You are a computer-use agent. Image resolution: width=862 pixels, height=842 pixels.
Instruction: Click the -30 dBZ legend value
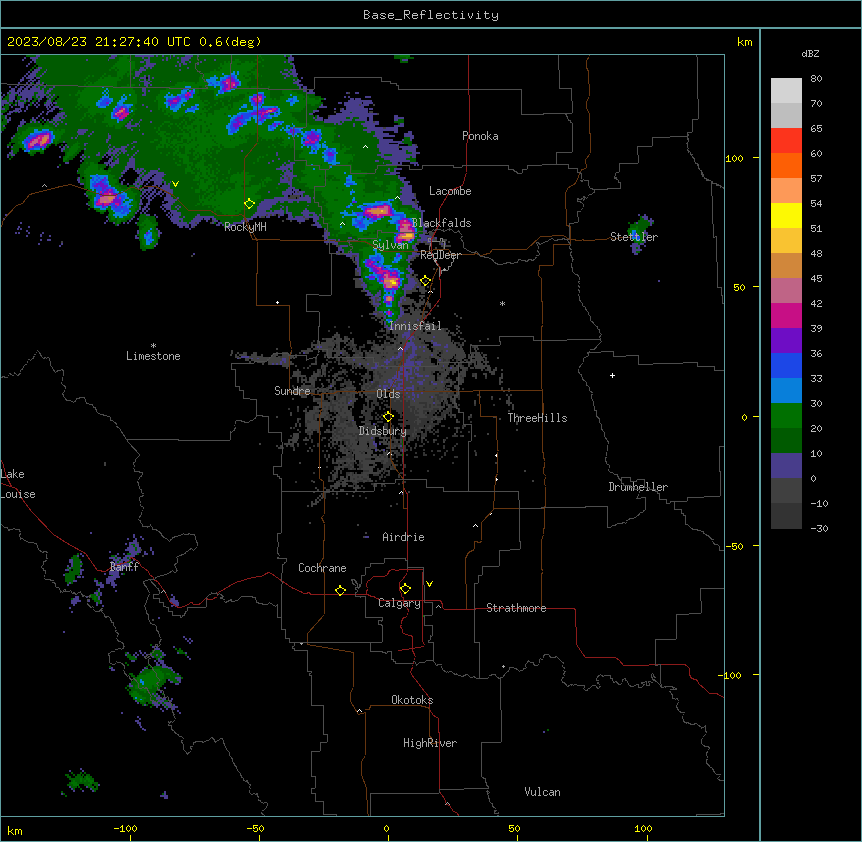(819, 528)
